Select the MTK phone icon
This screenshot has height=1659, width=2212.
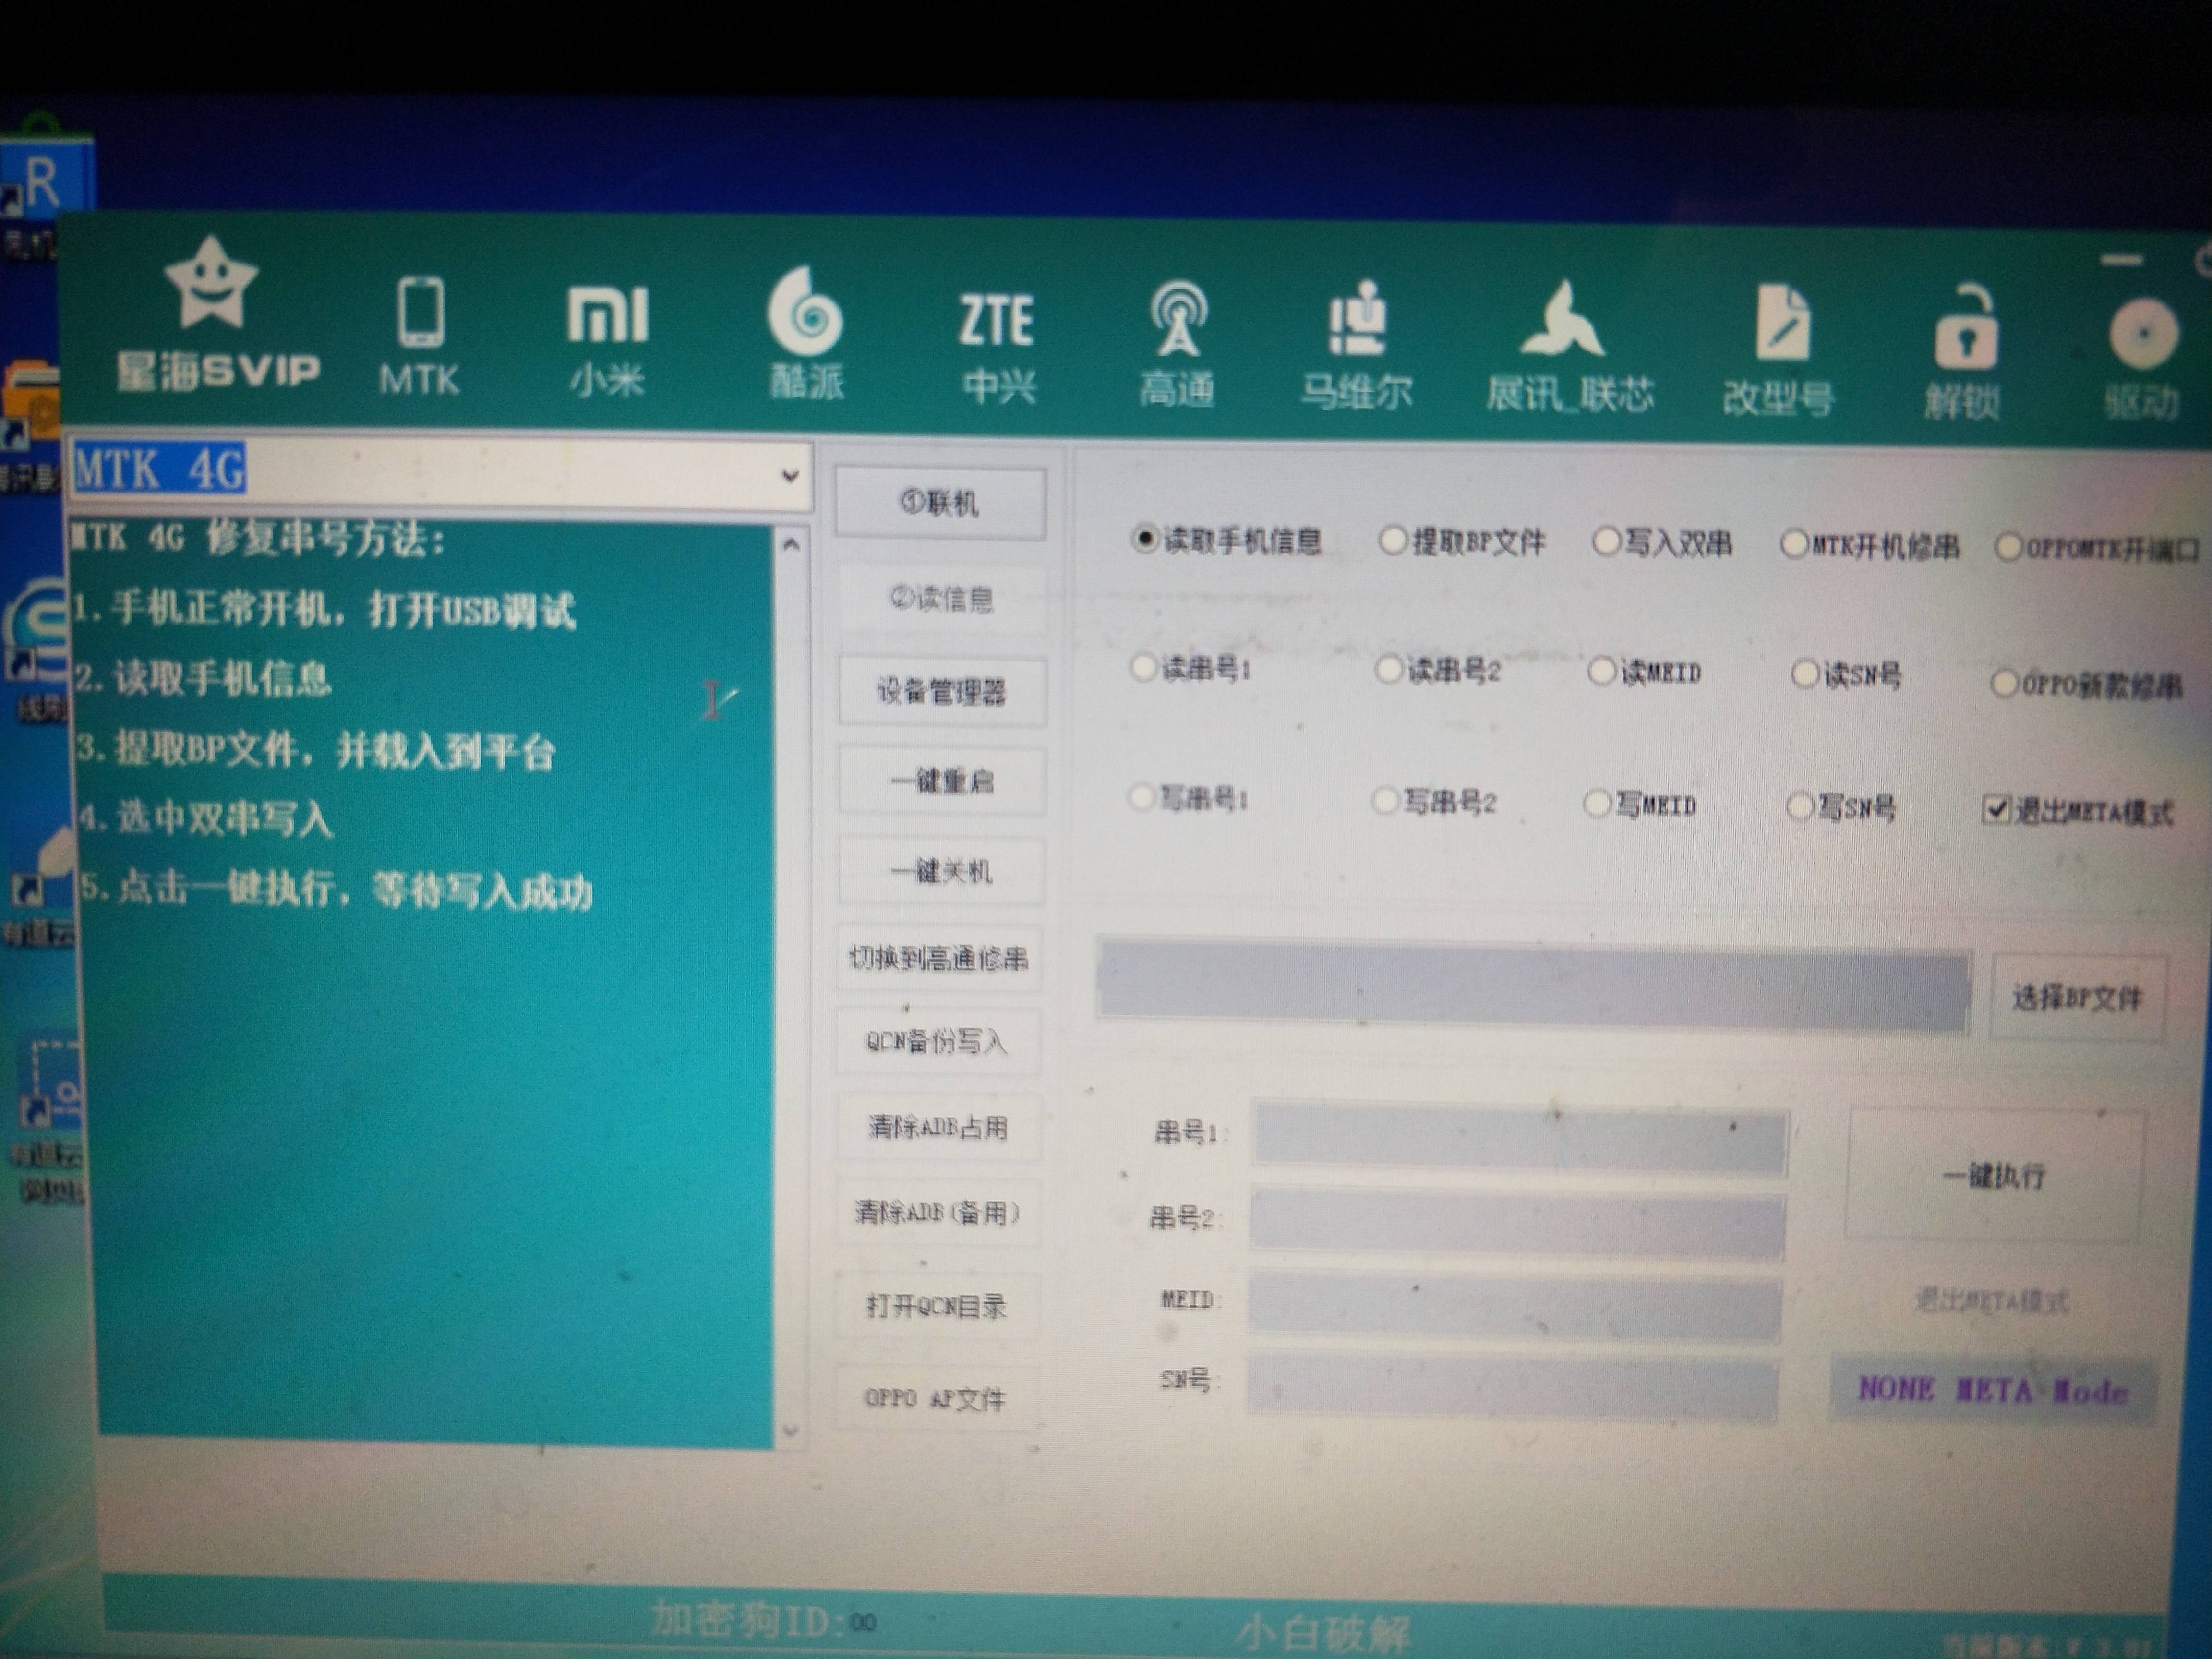pyautogui.click(x=420, y=336)
